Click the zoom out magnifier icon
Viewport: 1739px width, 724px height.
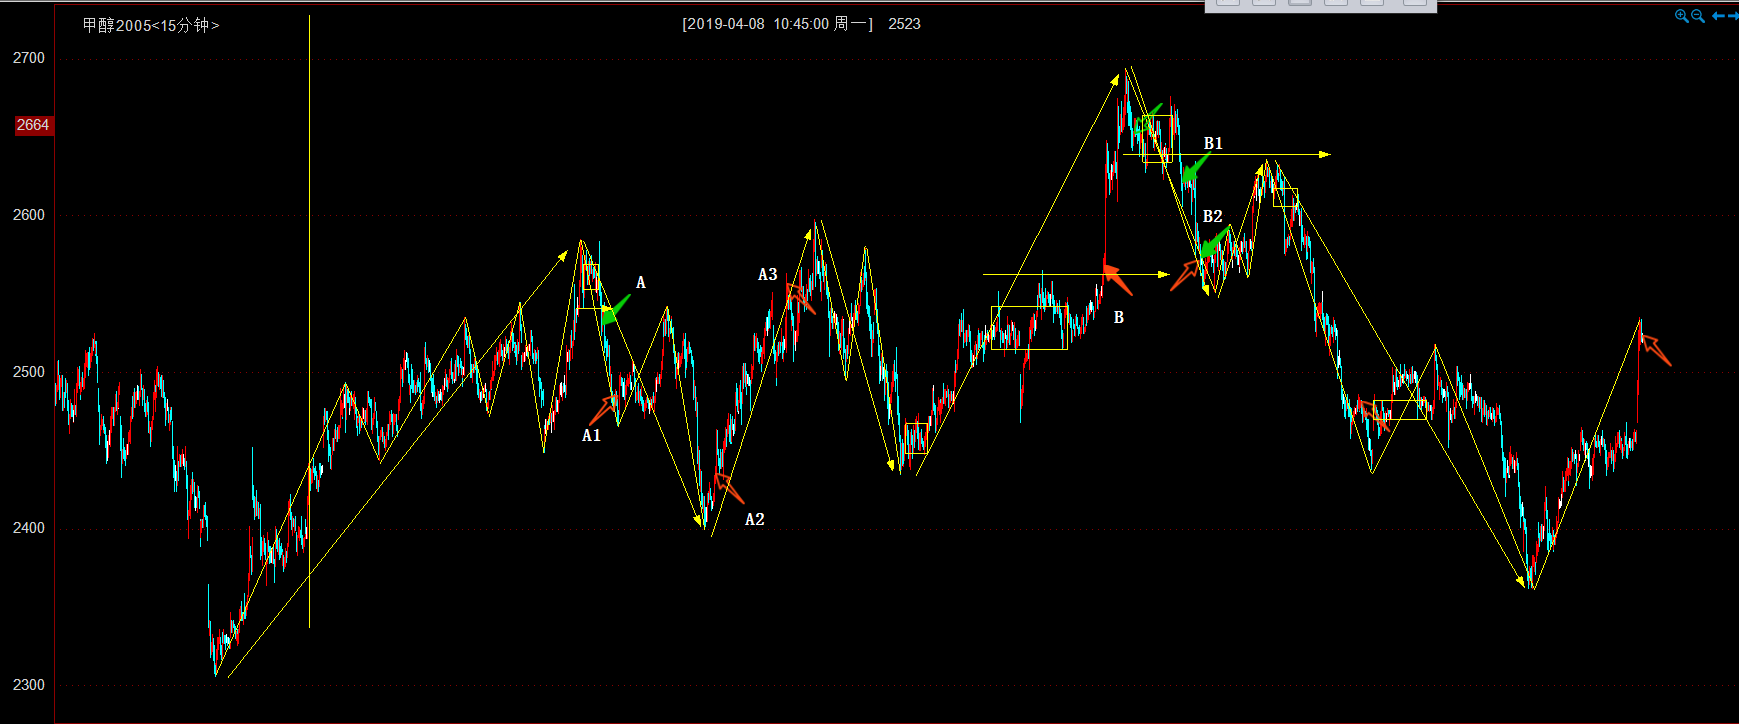click(x=1698, y=16)
